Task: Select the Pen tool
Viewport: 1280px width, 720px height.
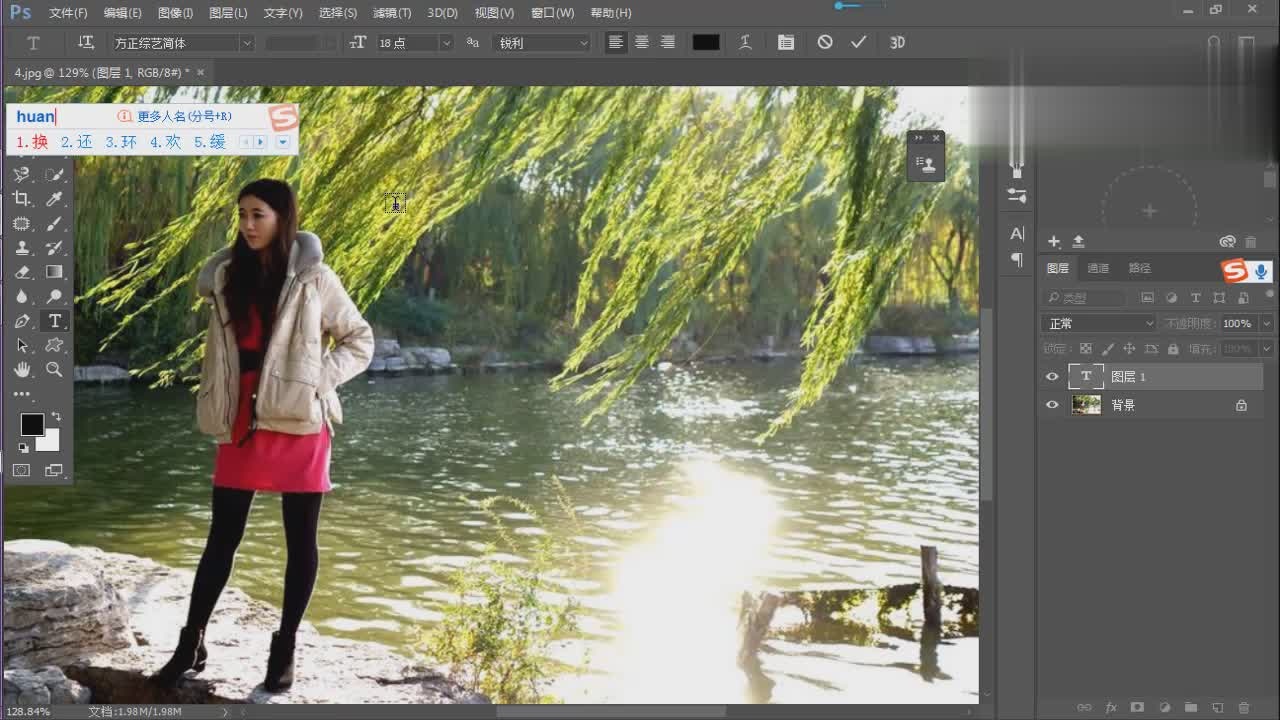Action: click(22, 321)
